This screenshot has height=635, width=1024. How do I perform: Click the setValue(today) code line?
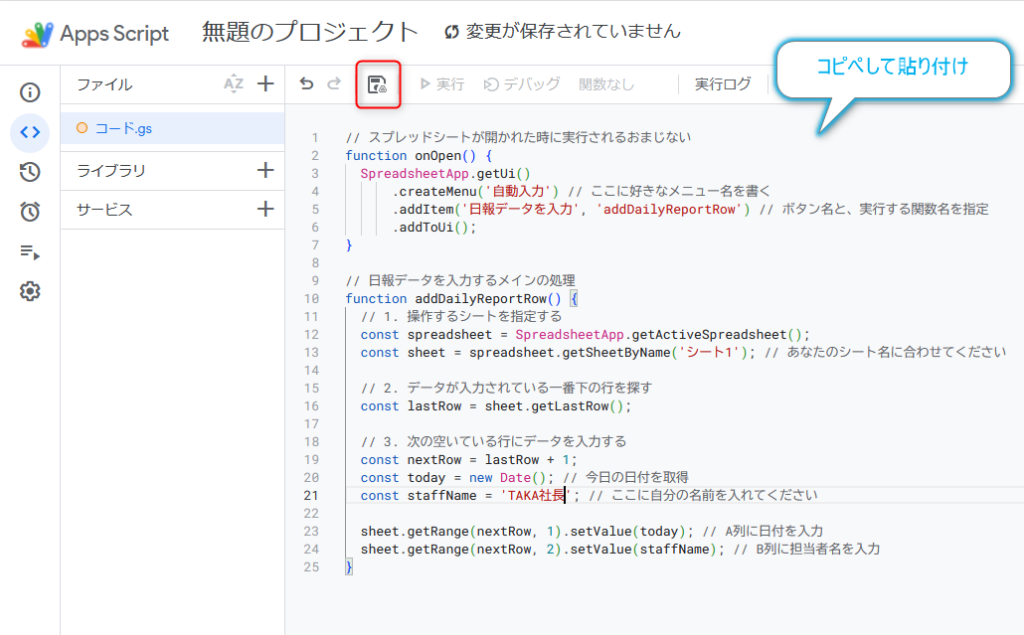(x=592, y=531)
